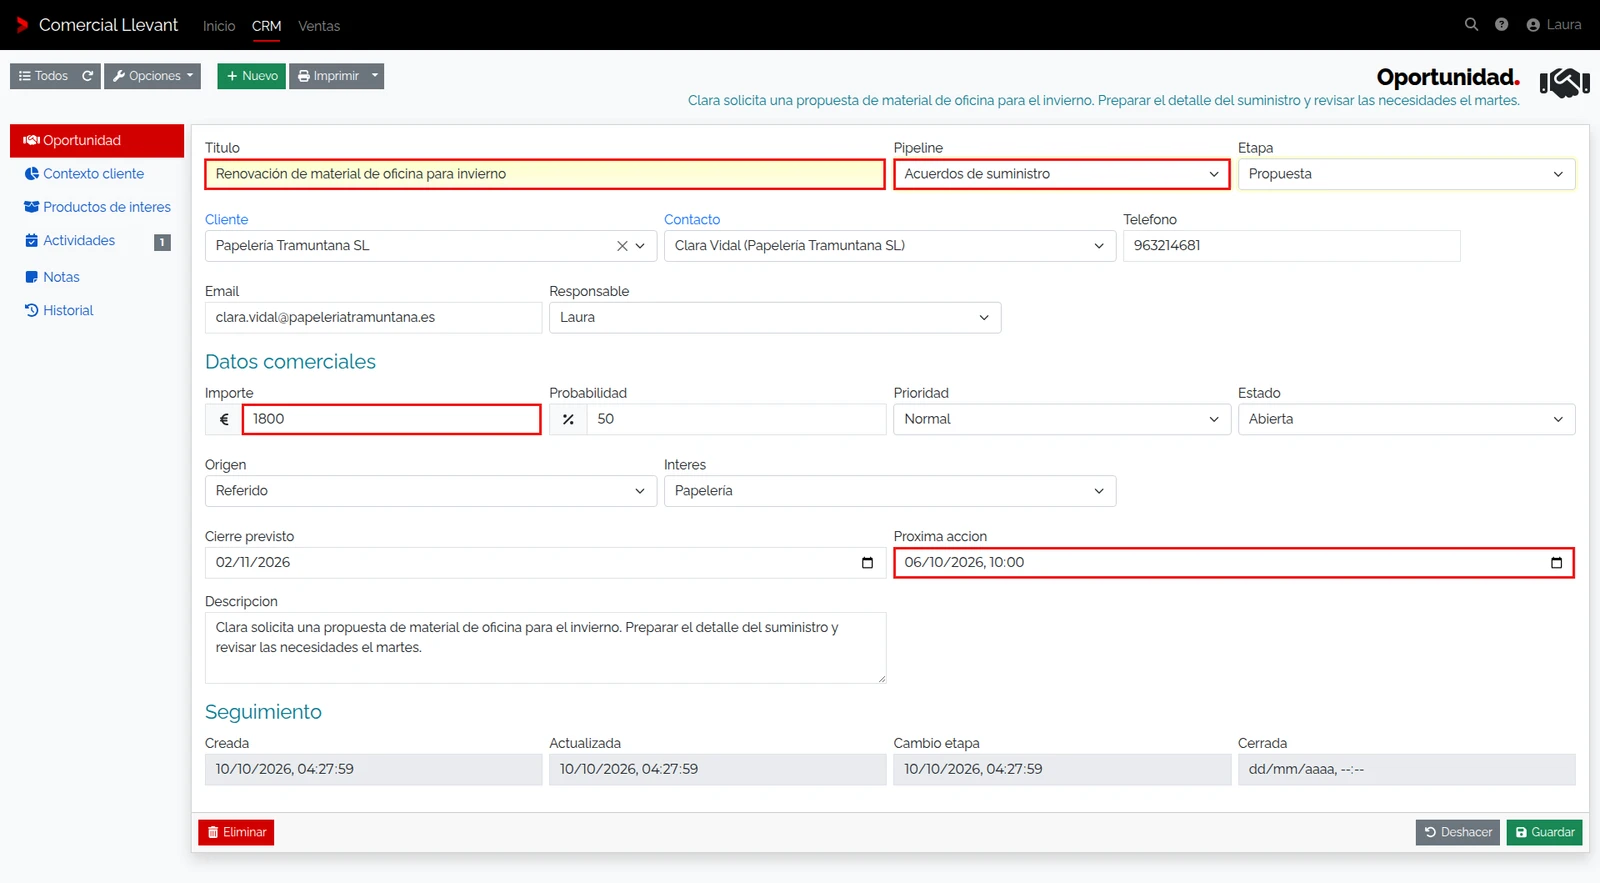Open the Proxima accion calendar picker icon
1600x883 pixels.
tap(1556, 563)
